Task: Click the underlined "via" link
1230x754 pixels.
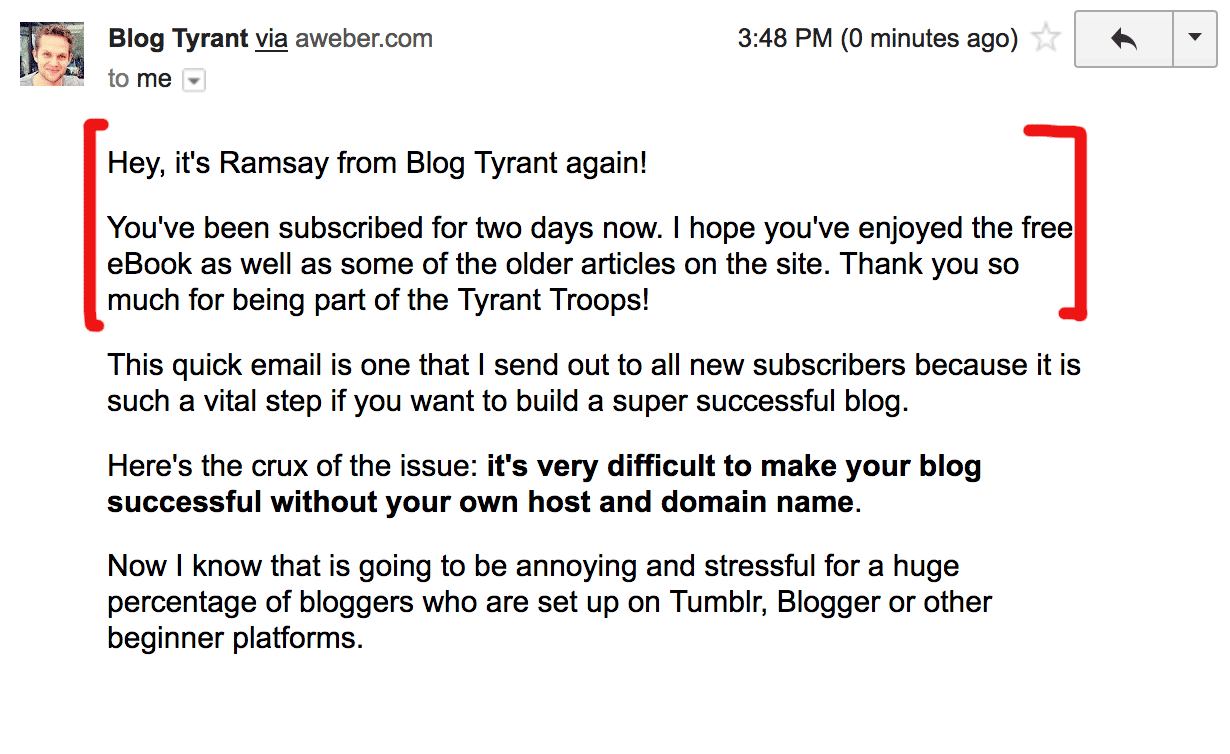Action: (x=272, y=39)
